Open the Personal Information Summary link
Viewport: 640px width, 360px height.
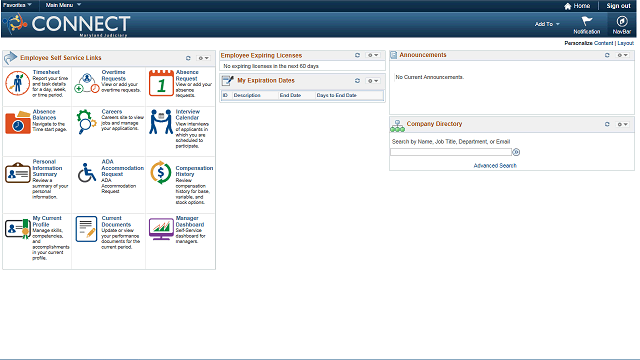click(x=47, y=168)
